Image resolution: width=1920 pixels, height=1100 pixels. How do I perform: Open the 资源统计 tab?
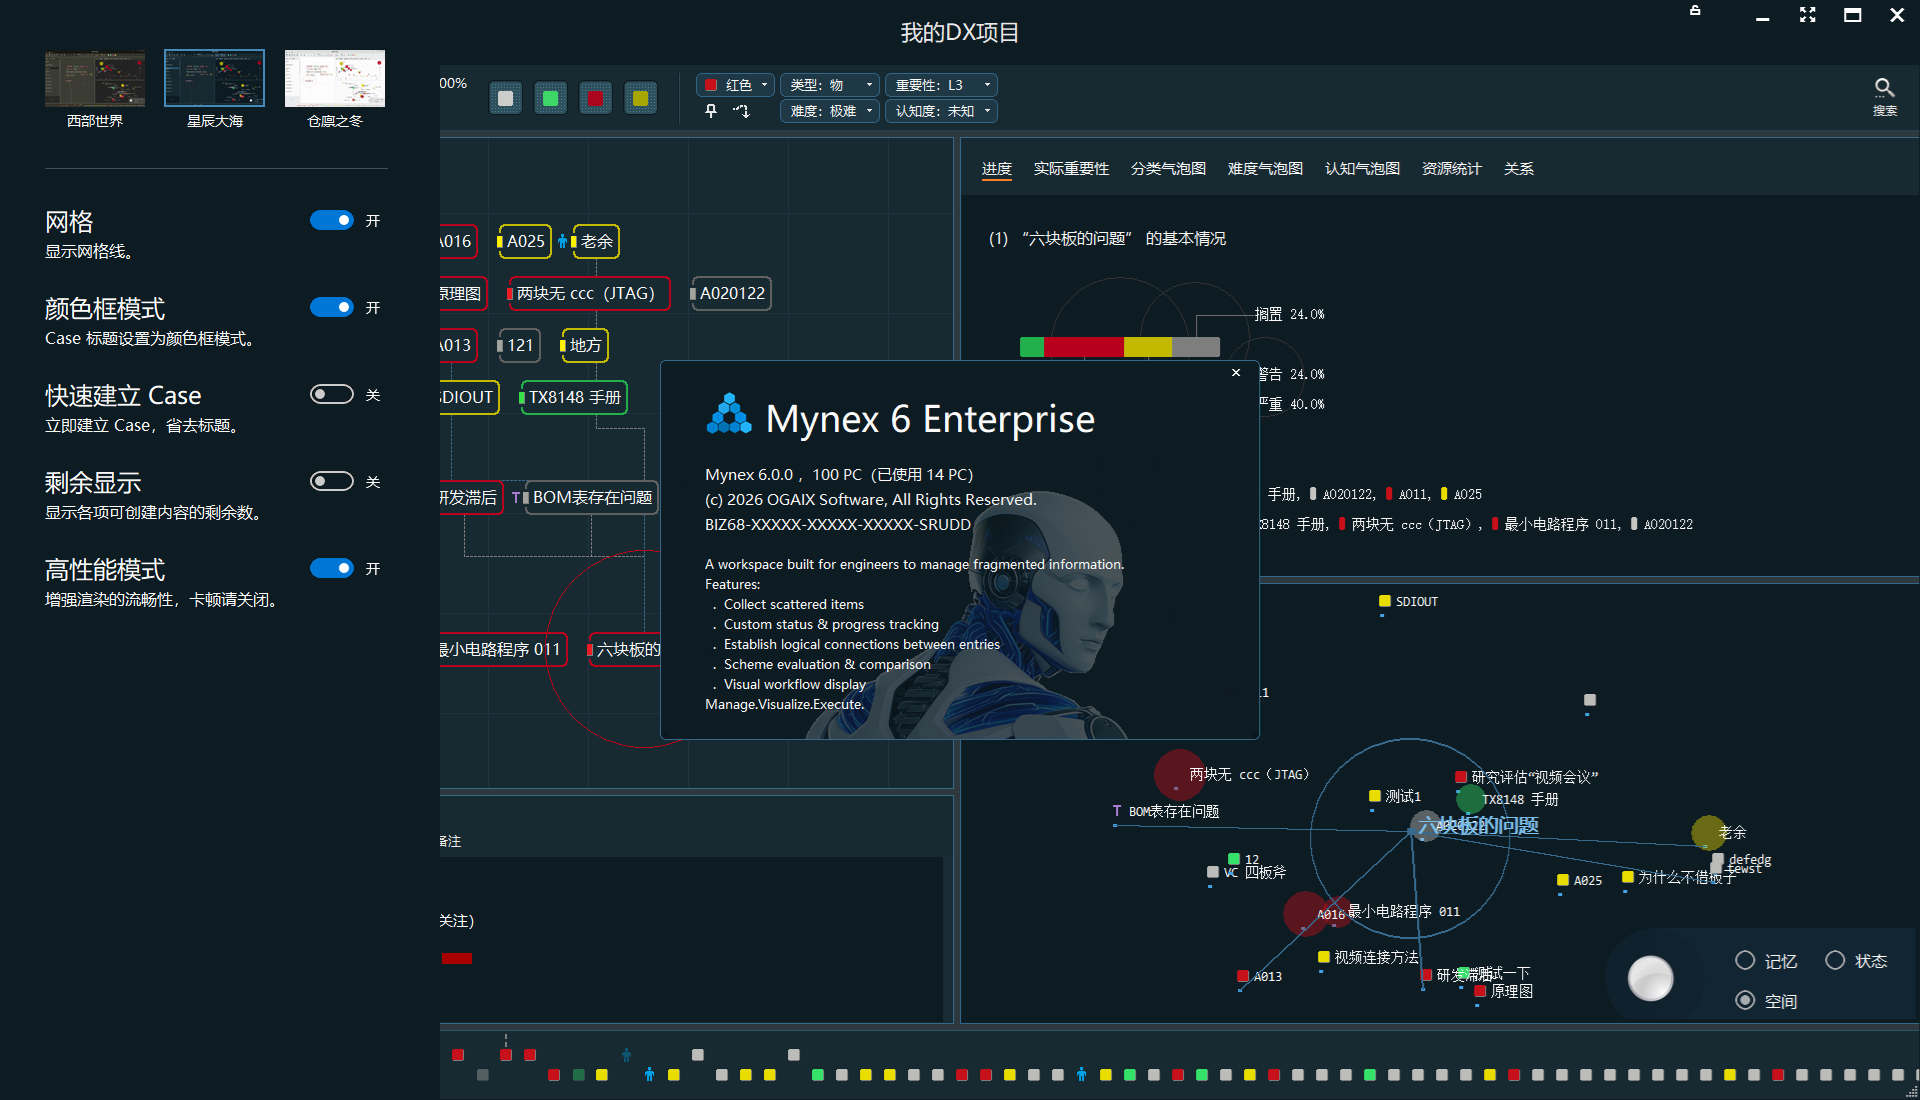point(1451,169)
